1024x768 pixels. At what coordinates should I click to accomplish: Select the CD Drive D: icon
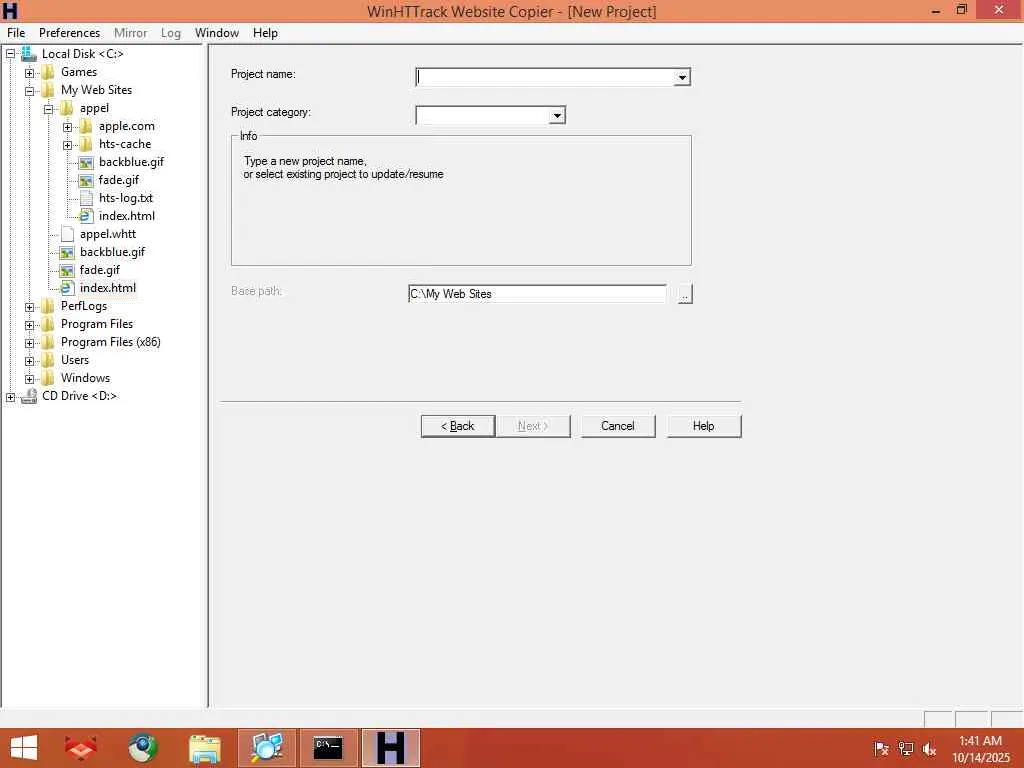coord(29,396)
